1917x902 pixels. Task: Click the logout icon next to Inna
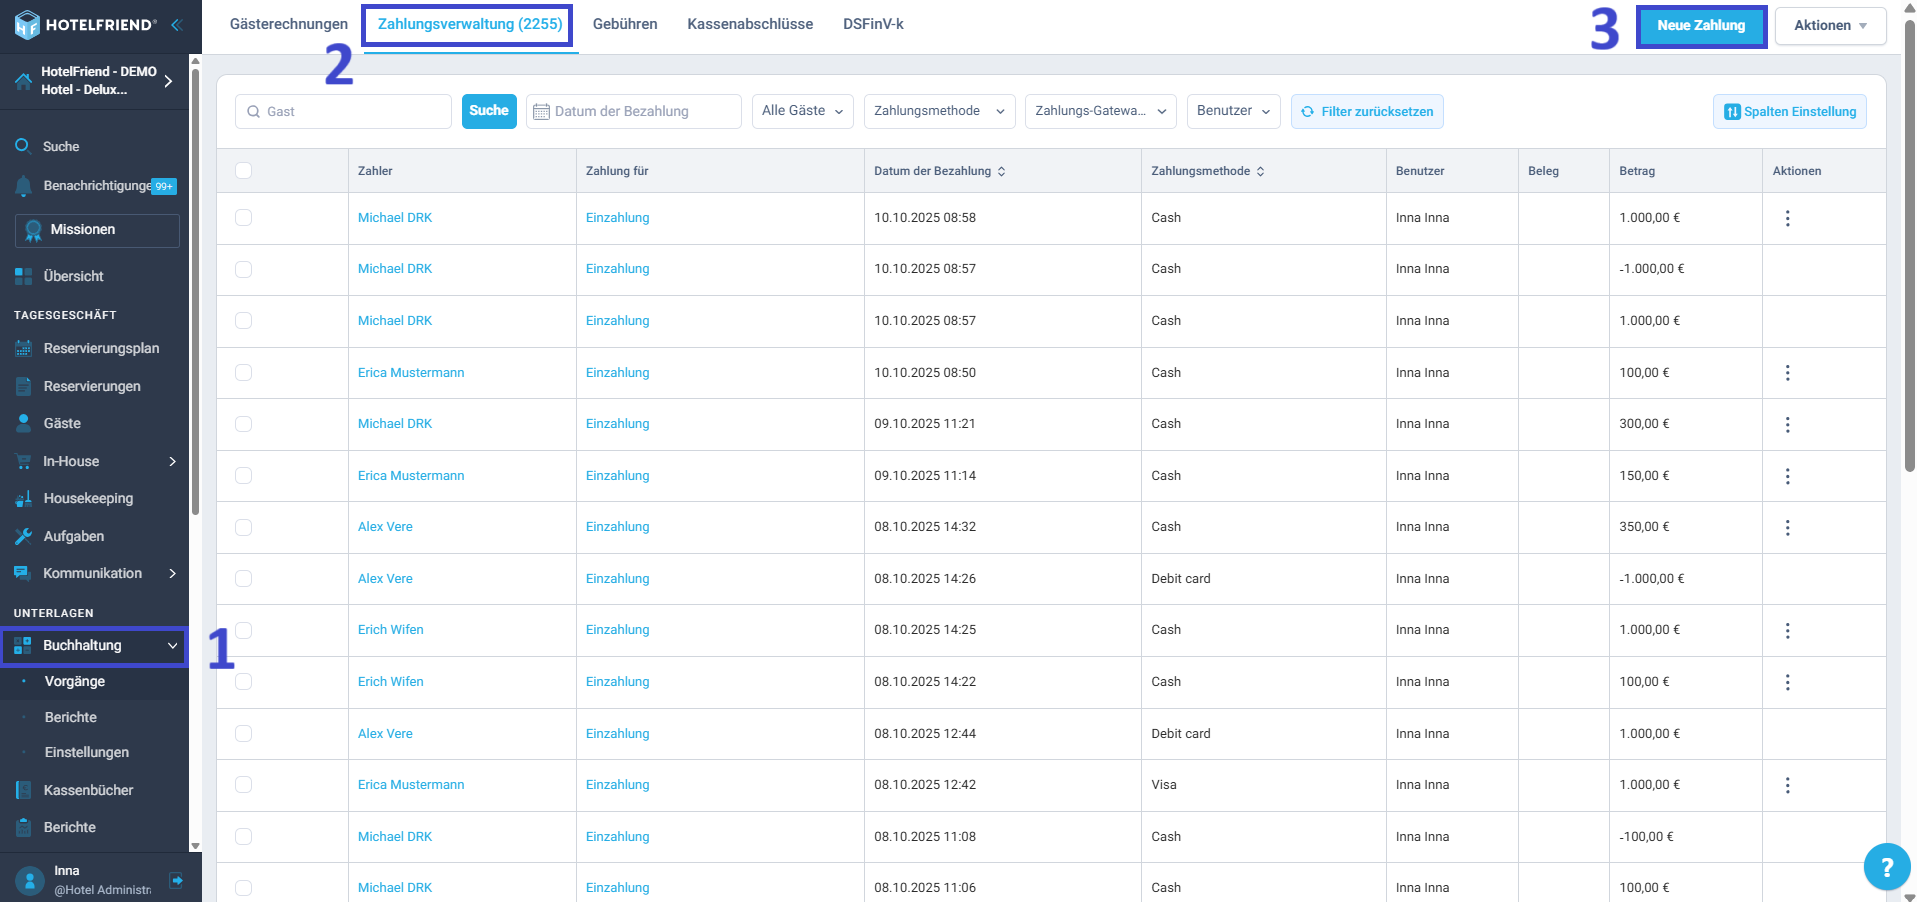coord(177,880)
